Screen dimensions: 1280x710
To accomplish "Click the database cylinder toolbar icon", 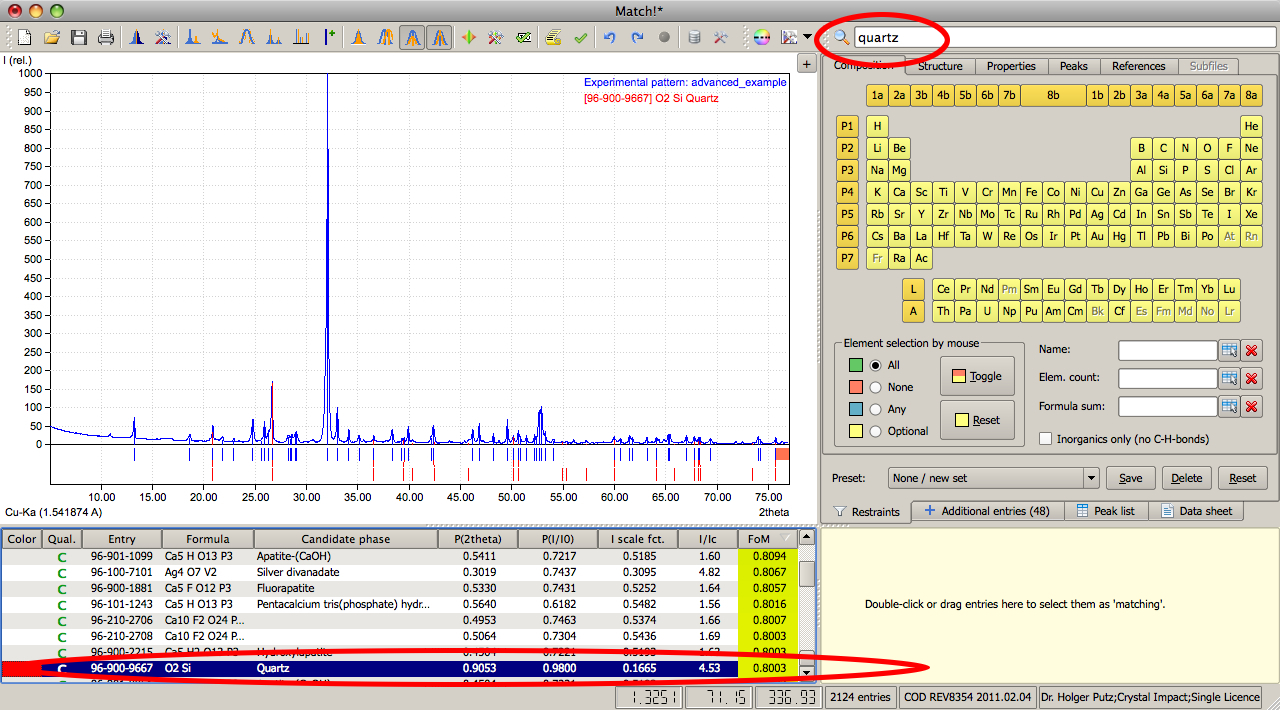I will coord(694,38).
